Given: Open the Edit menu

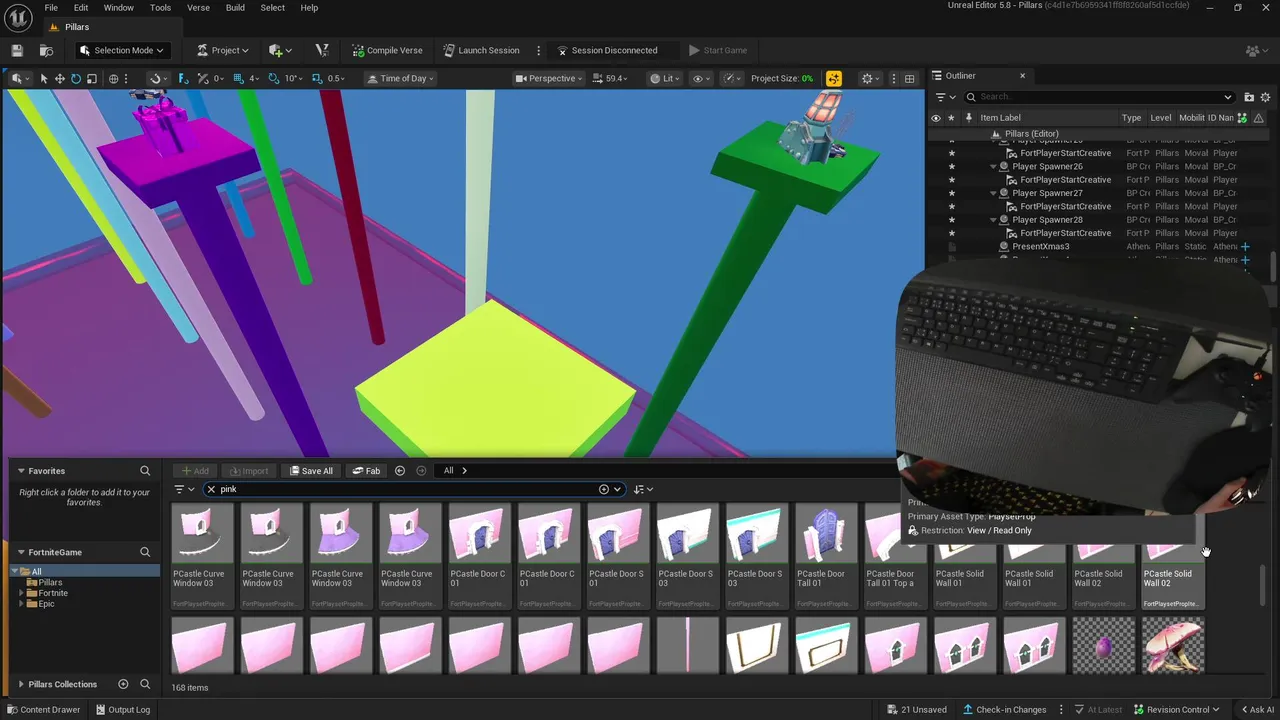Looking at the screenshot, I should 81,7.
